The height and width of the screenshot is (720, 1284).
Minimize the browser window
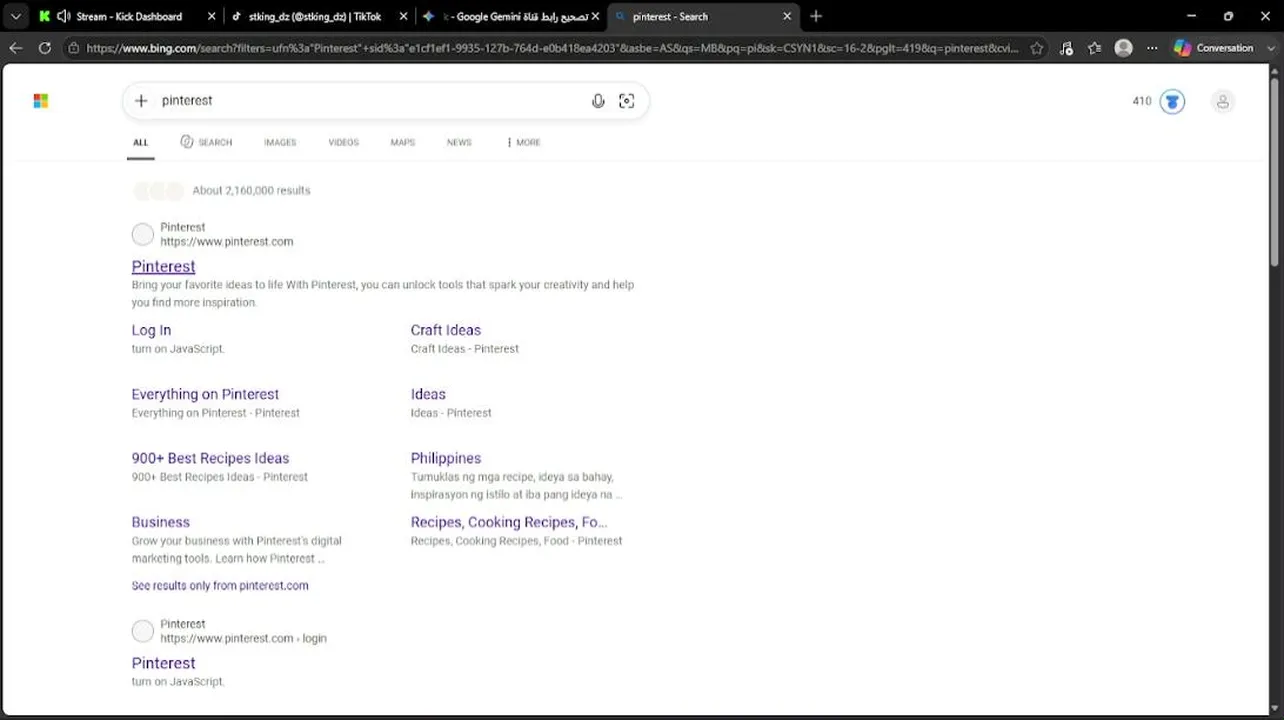click(1191, 16)
